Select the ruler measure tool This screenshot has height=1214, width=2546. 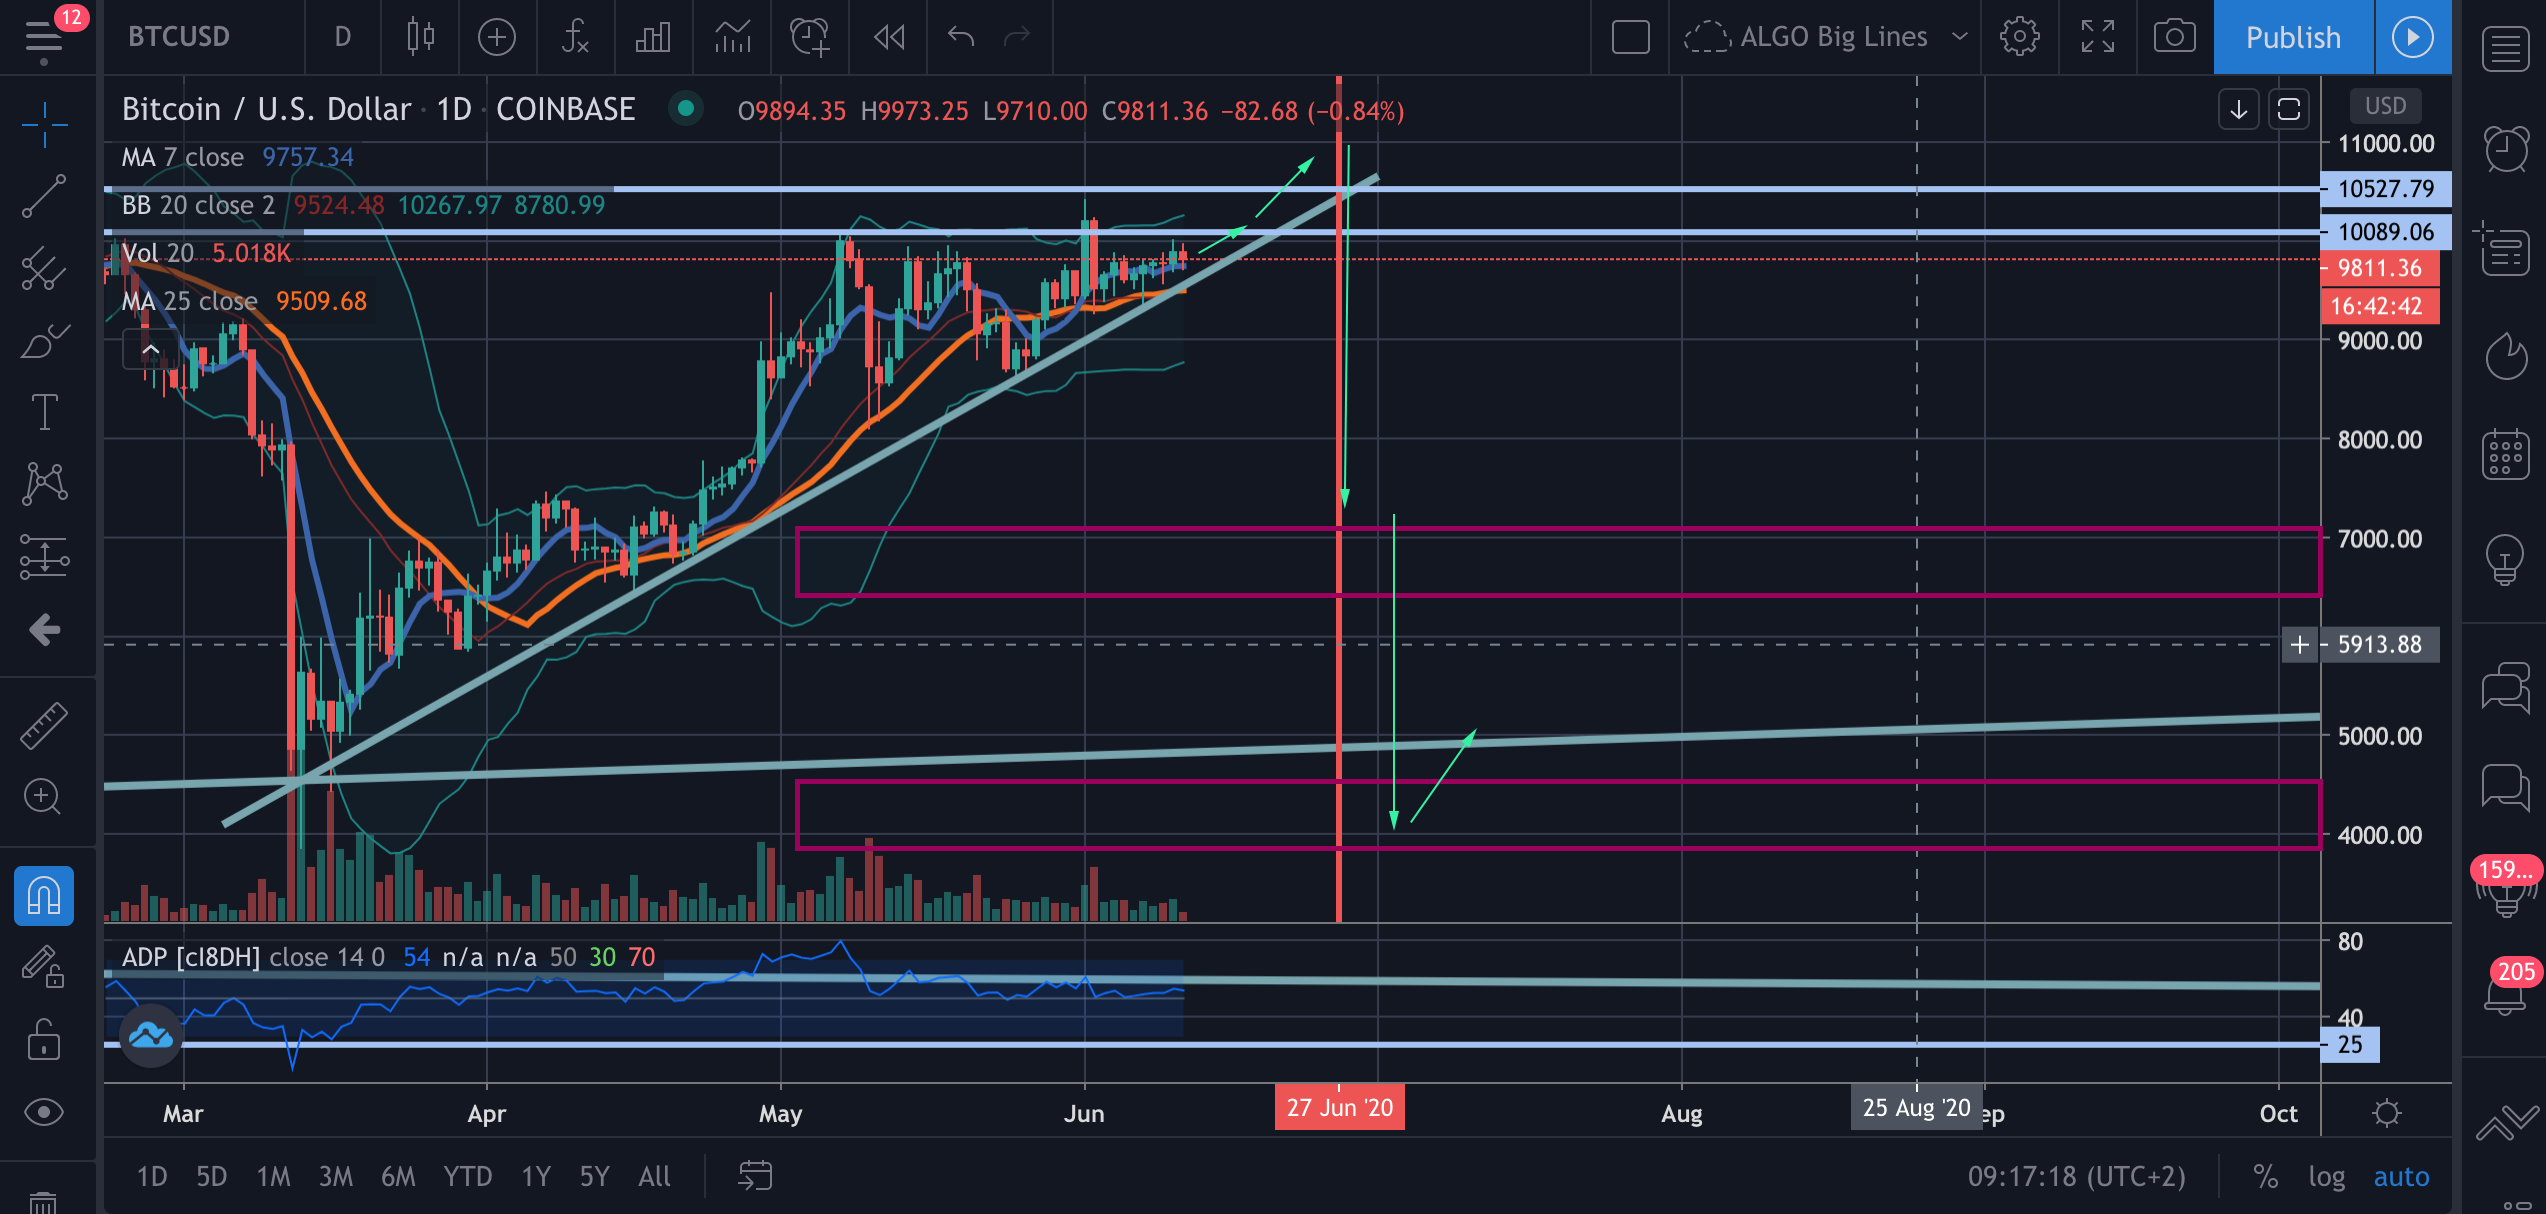point(44,725)
